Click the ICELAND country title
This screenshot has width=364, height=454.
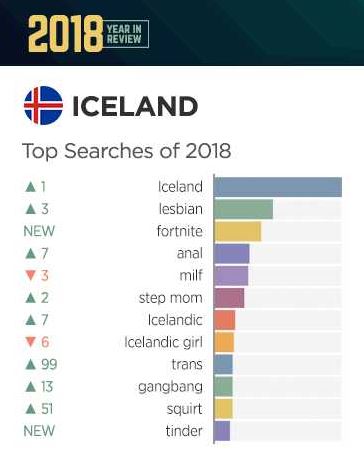(x=135, y=106)
